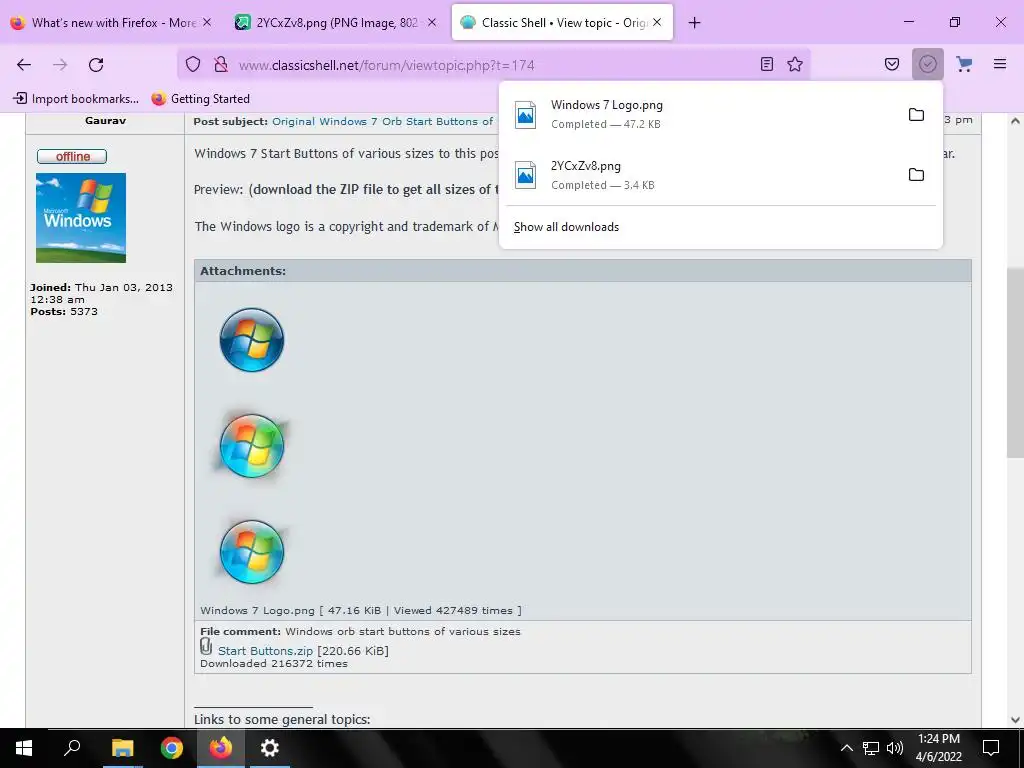Screen dimensions: 1024x768
Task: Click the page vertical scrollbar thumb
Action: pos(1015,362)
